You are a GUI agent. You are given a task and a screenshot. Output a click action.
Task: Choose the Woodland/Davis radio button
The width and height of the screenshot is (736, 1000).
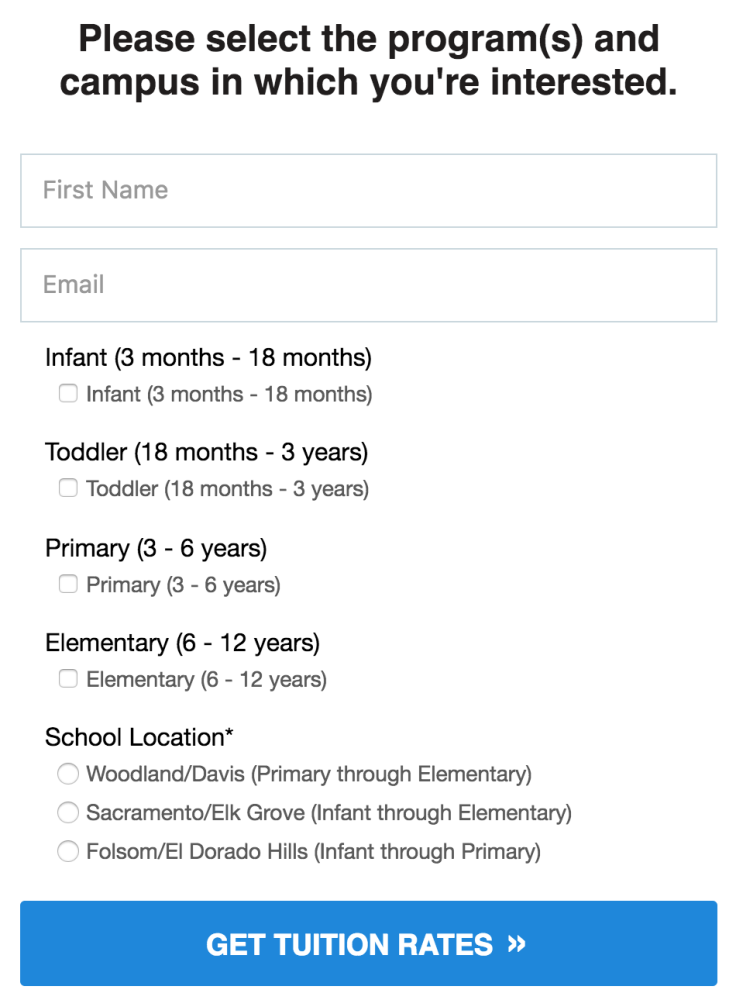click(68, 774)
